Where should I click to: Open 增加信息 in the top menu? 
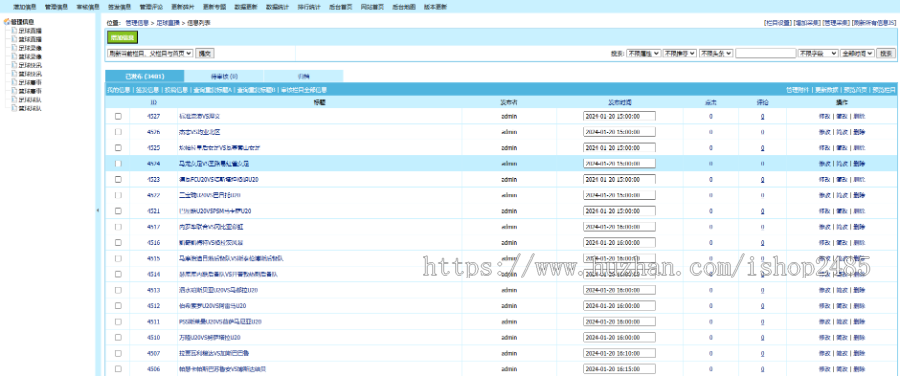[24, 7]
